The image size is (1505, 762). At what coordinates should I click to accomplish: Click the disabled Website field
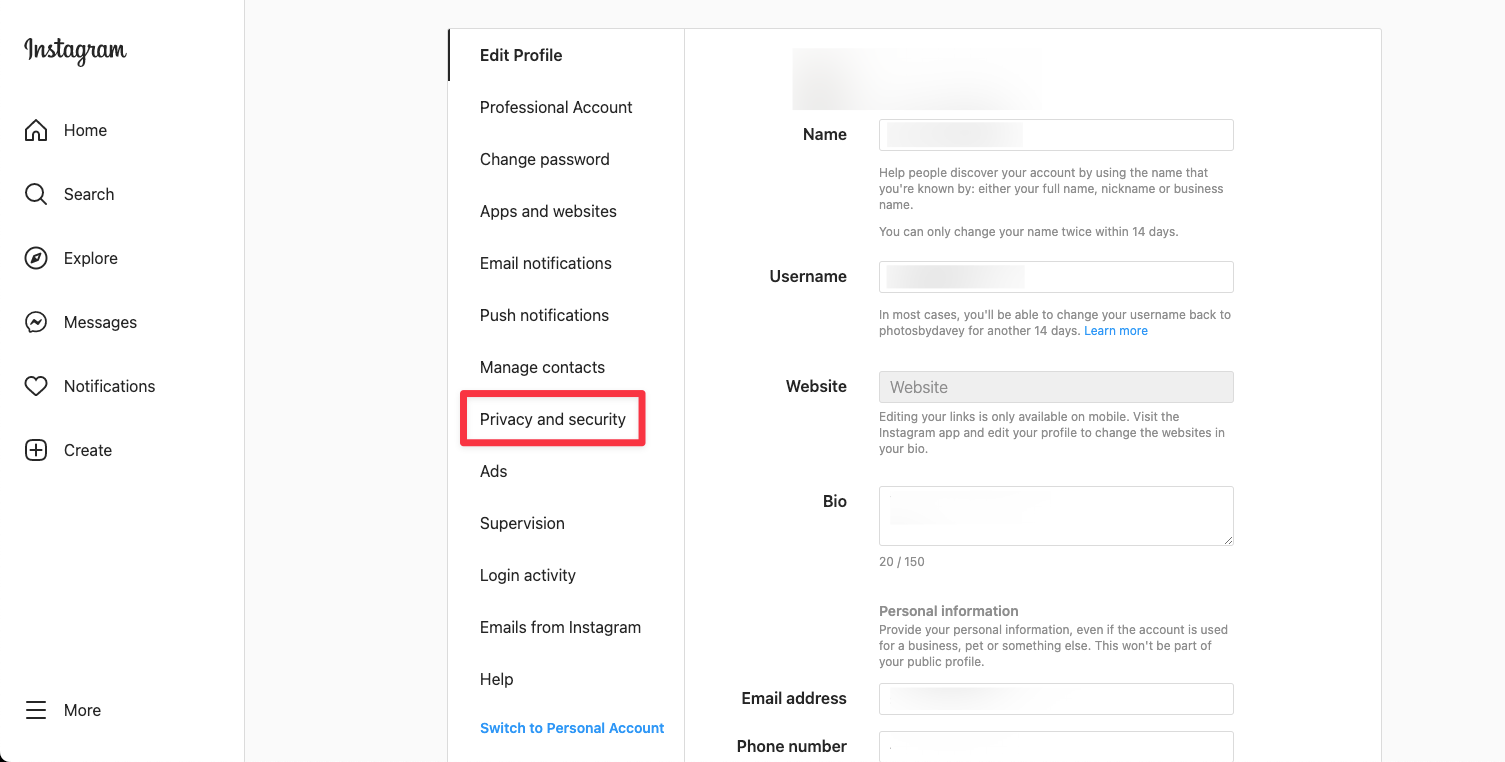coord(1056,387)
